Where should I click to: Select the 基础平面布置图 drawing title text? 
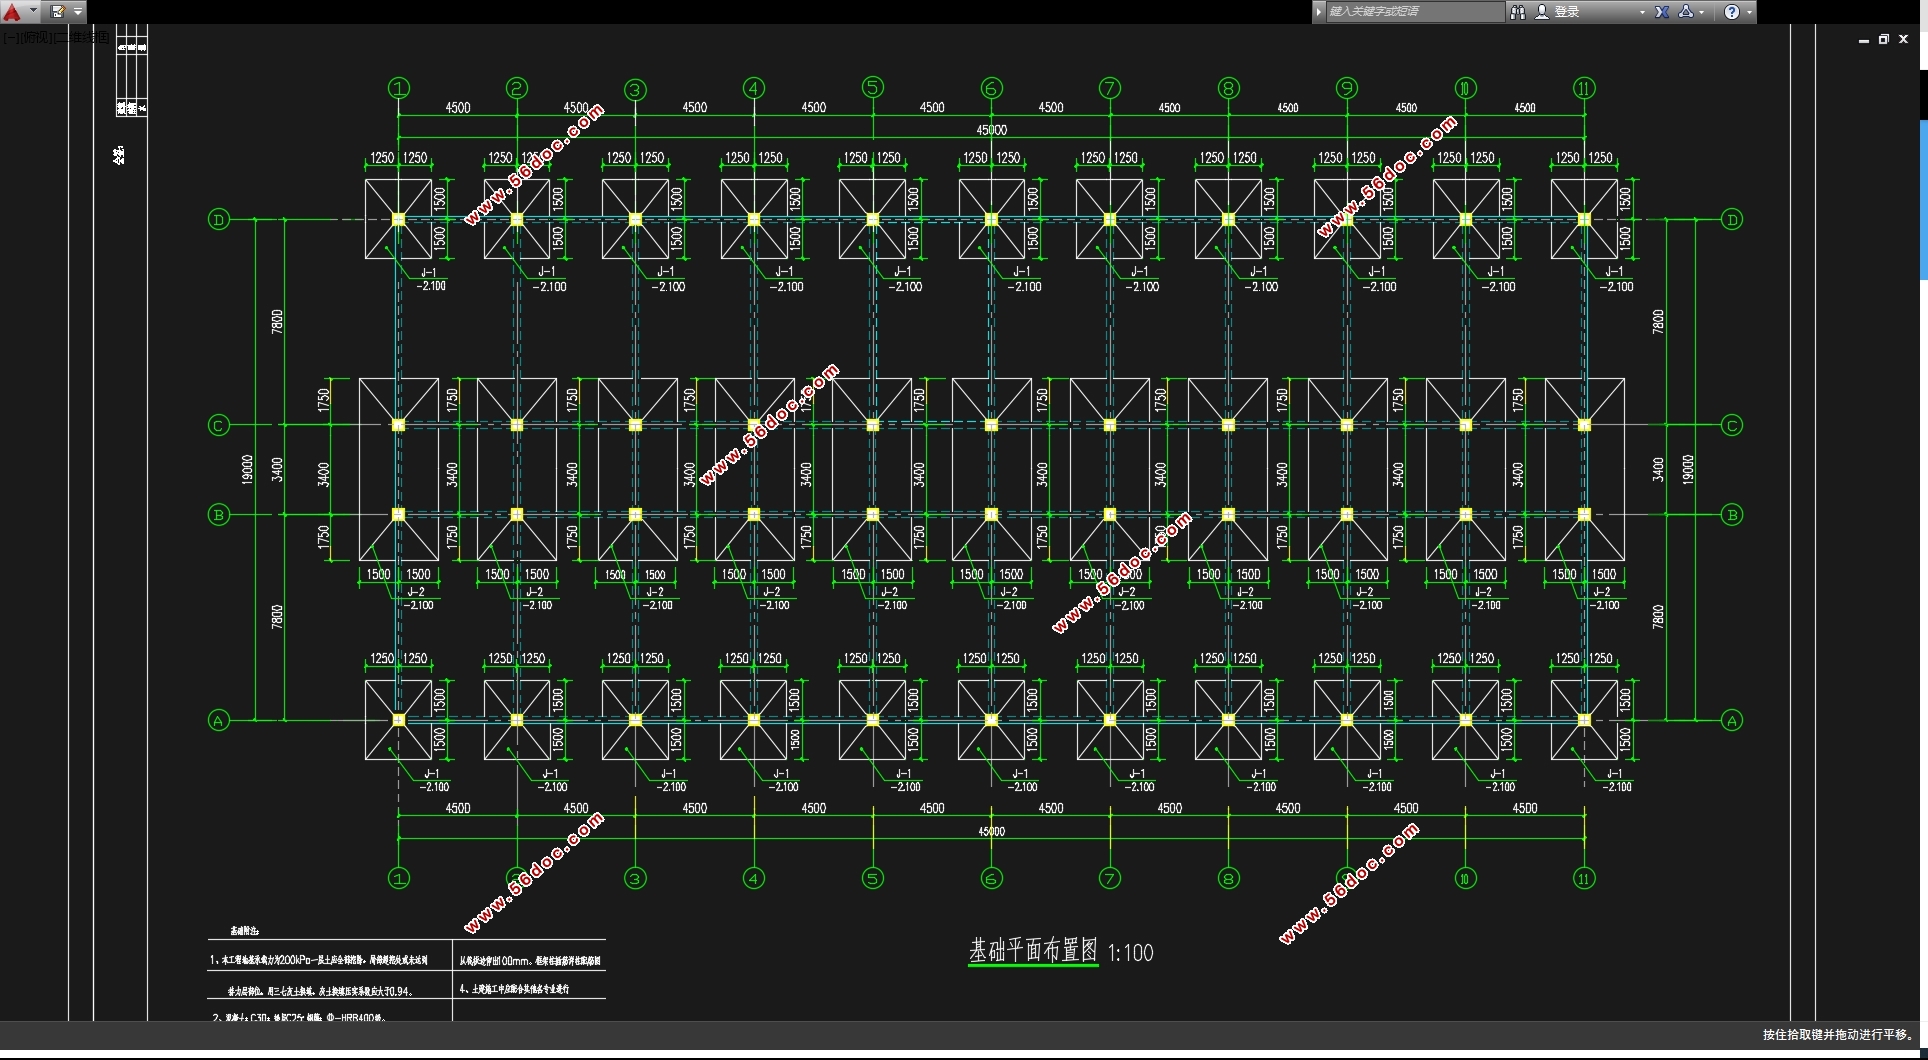(x=1032, y=950)
